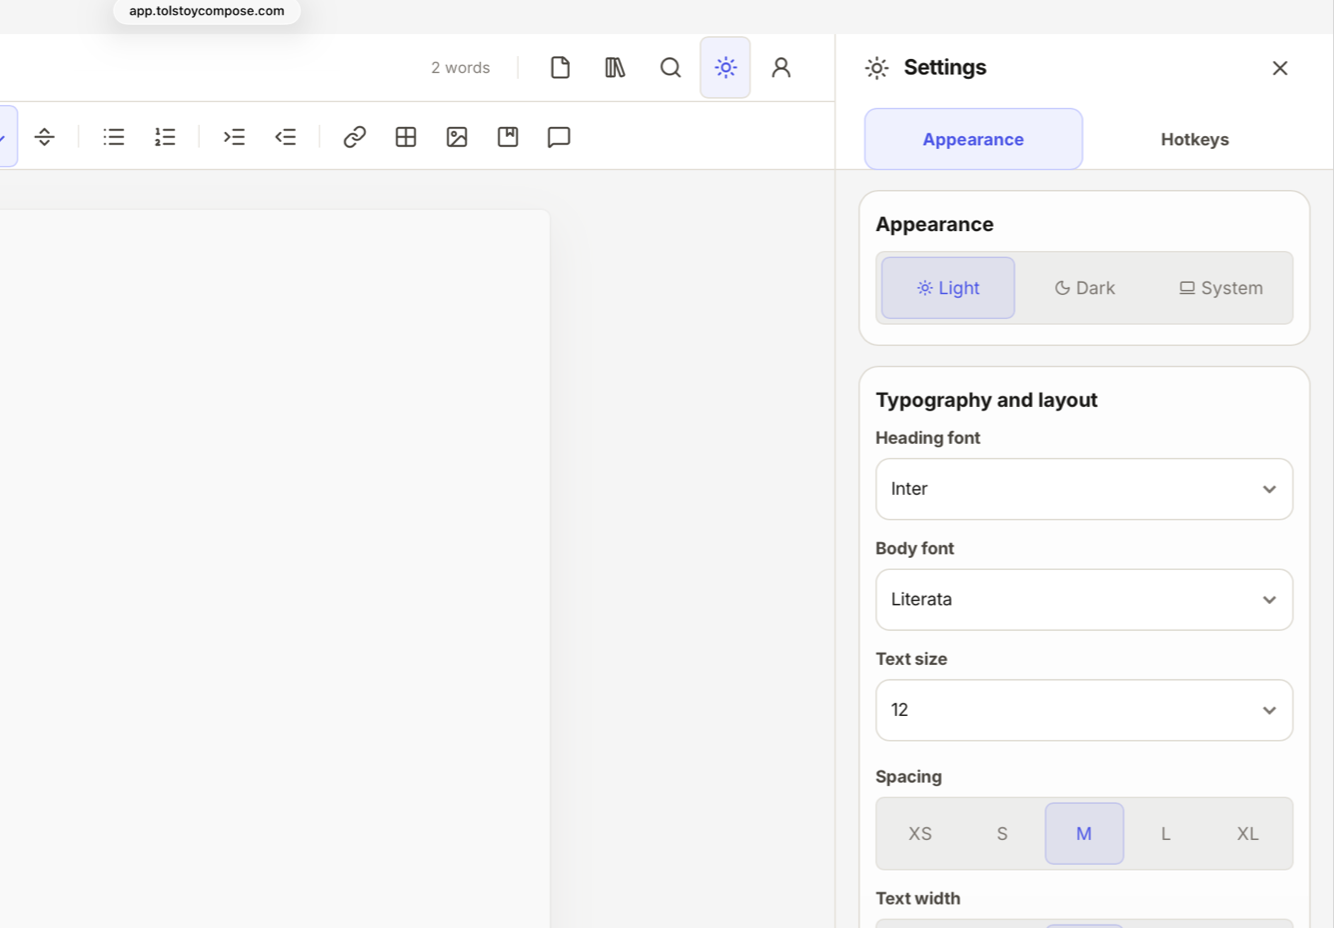The height and width of the screenshot is (928, 1334).
Task: Click inside the blank document page
Action: pos(274,568)
